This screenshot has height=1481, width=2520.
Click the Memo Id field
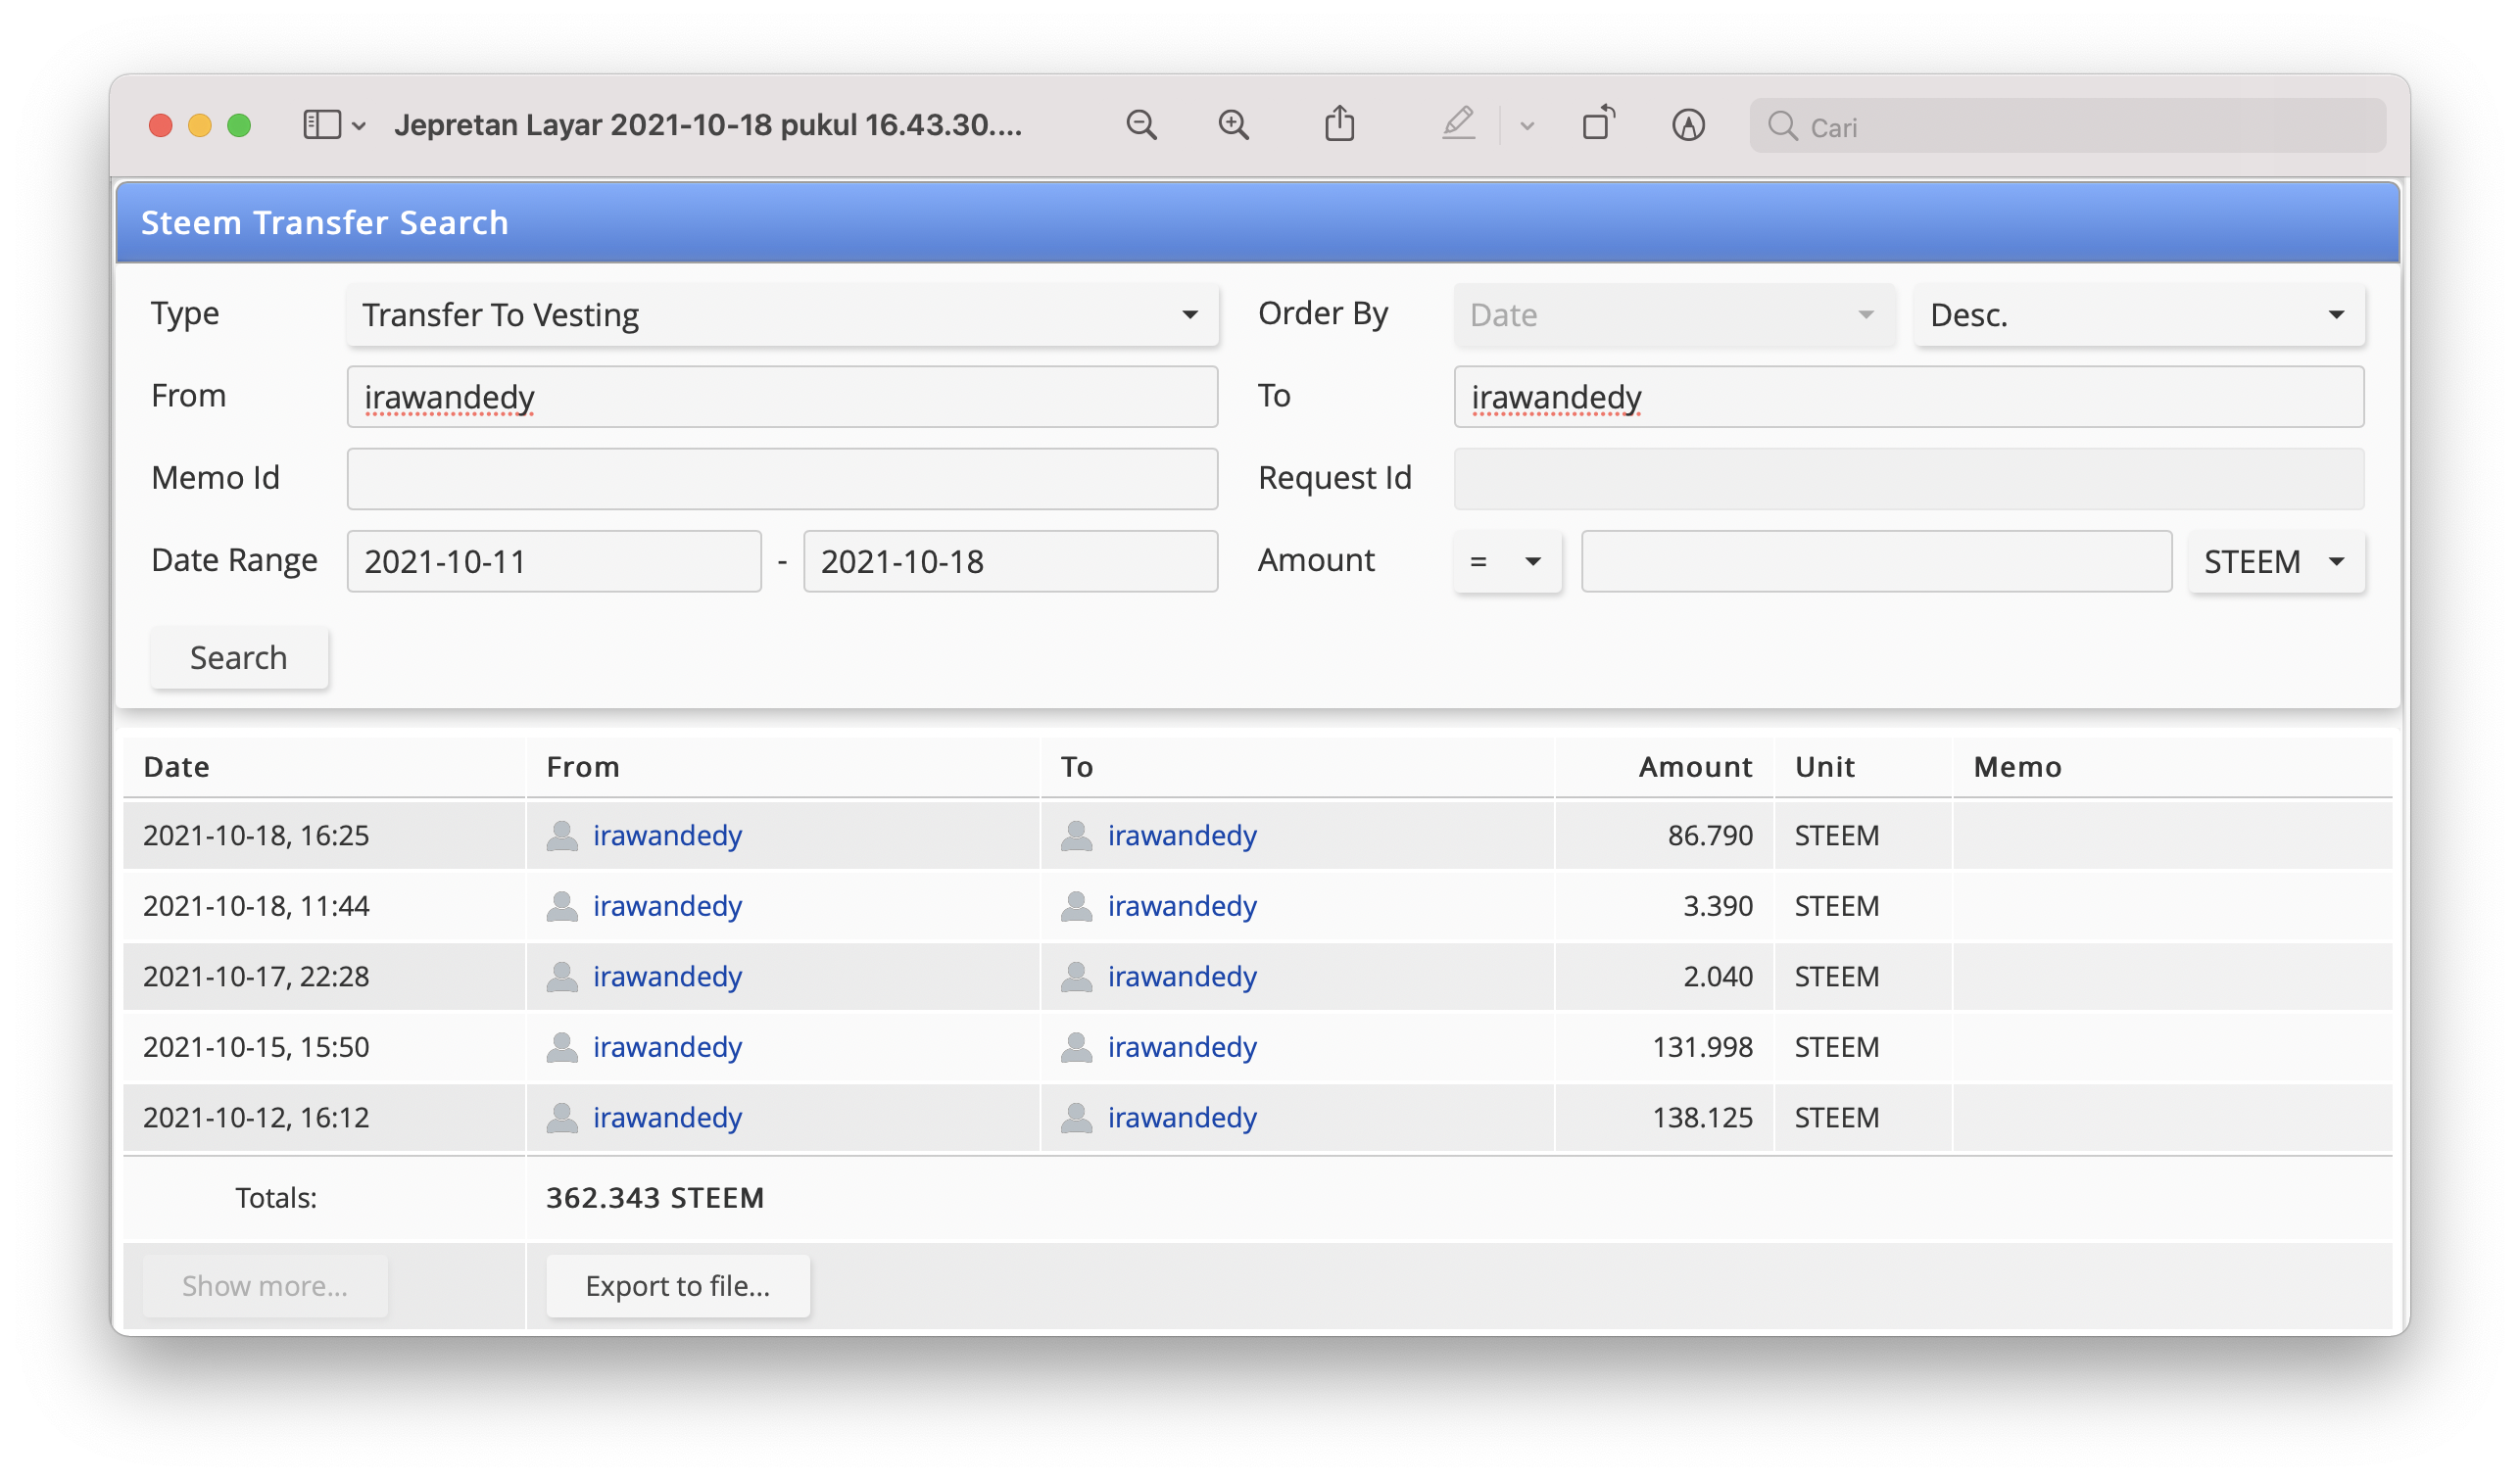point(782,479)
